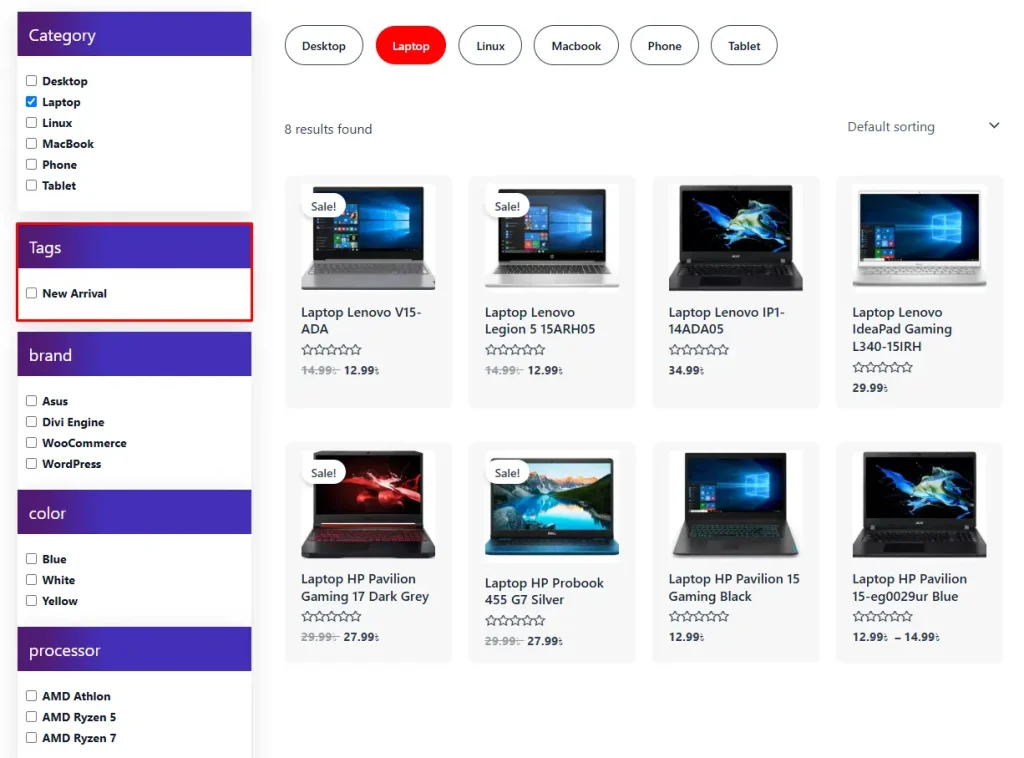Image resolution: width=1024 pixels, height=758 pixels.
Task: Click the 34.99 price of Lenovo IP1-14ADA05
Action: pos(686,370)
